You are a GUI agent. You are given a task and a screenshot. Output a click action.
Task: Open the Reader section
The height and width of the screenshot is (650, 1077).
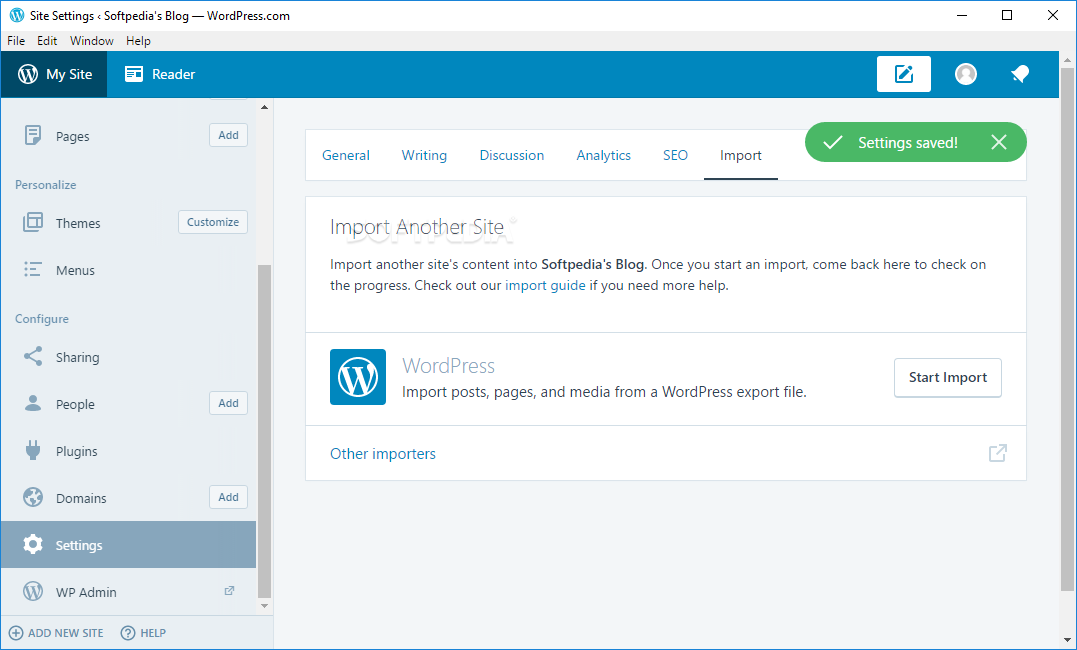point(160,74)
